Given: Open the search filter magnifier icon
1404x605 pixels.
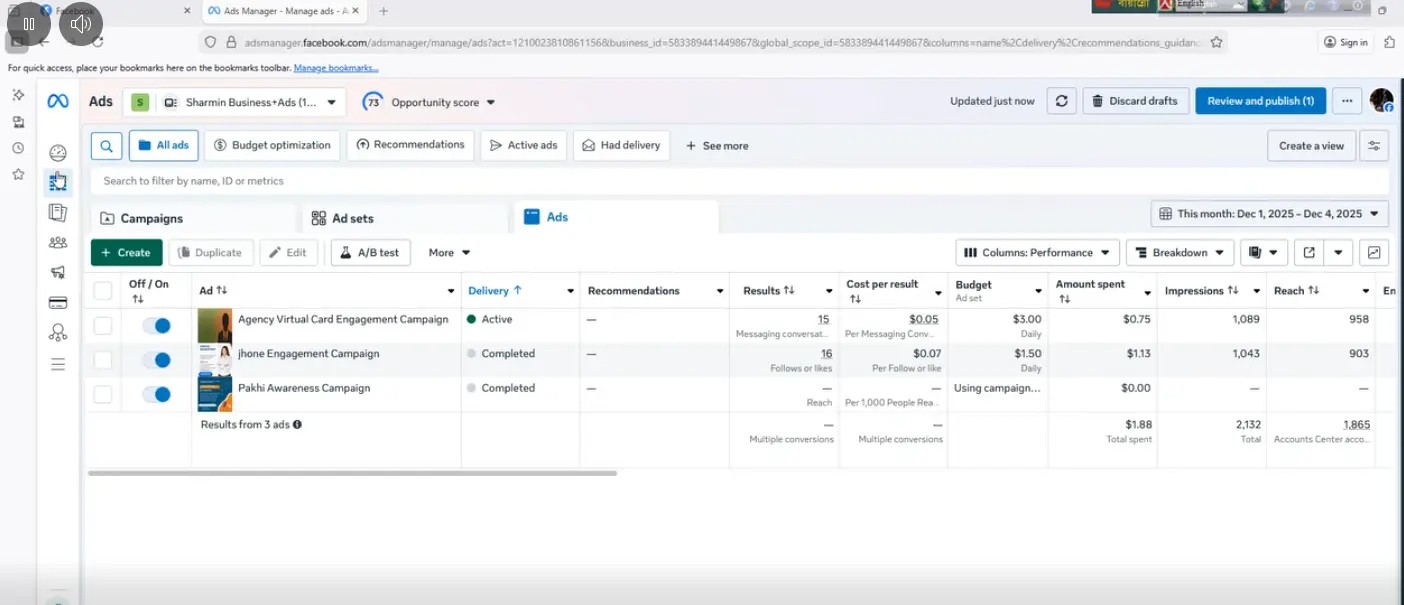Looking at the screenshot, I should click(106, 145).
